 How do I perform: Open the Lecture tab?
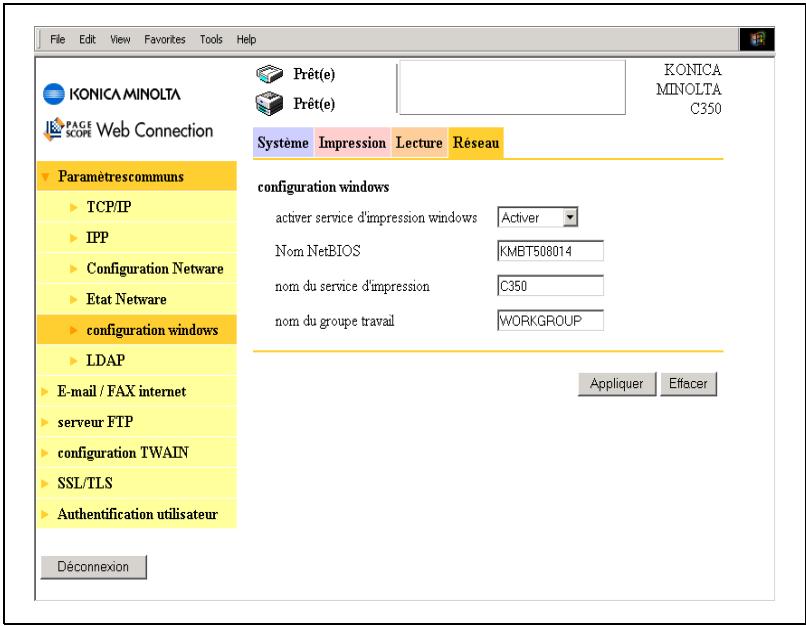pos(419,143)
